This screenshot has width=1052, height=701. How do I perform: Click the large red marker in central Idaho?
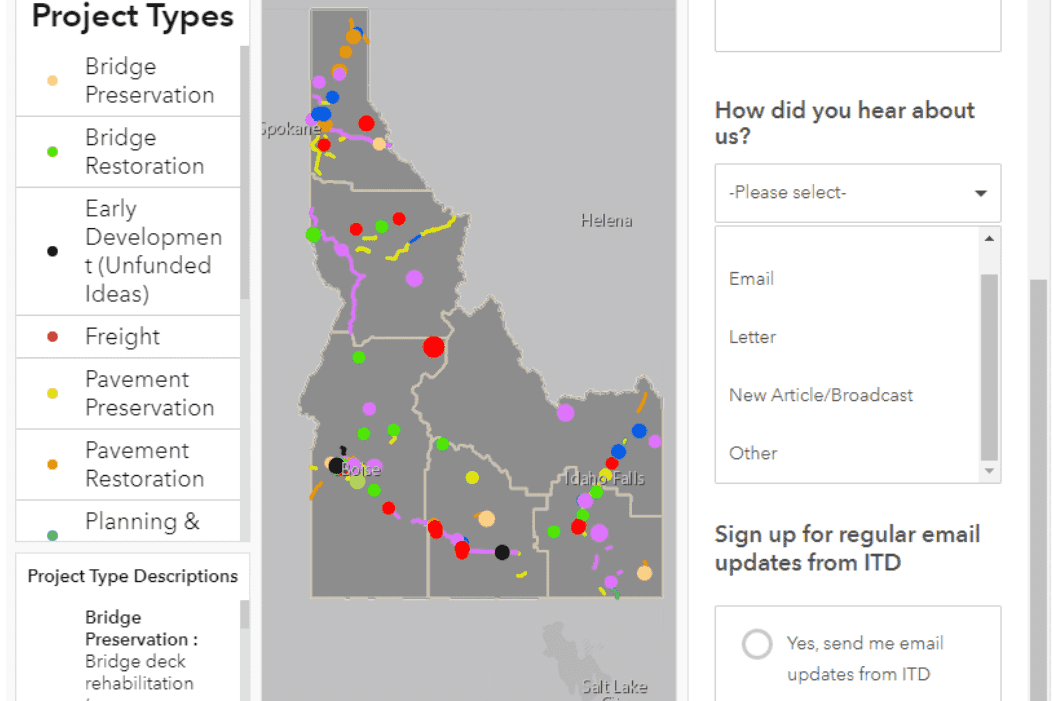tap(433, 347)
